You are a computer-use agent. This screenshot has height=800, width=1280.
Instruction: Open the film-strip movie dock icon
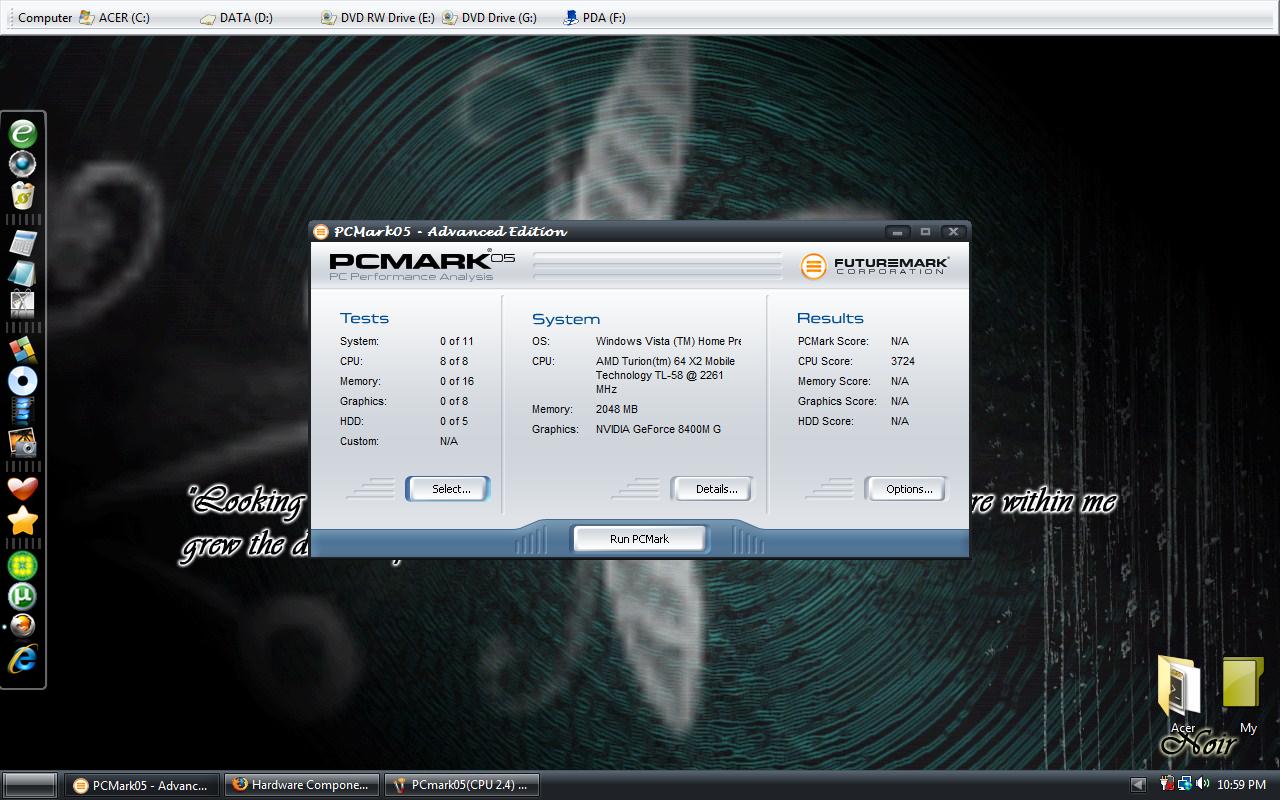pyautogui.click(x=22, y=410)
